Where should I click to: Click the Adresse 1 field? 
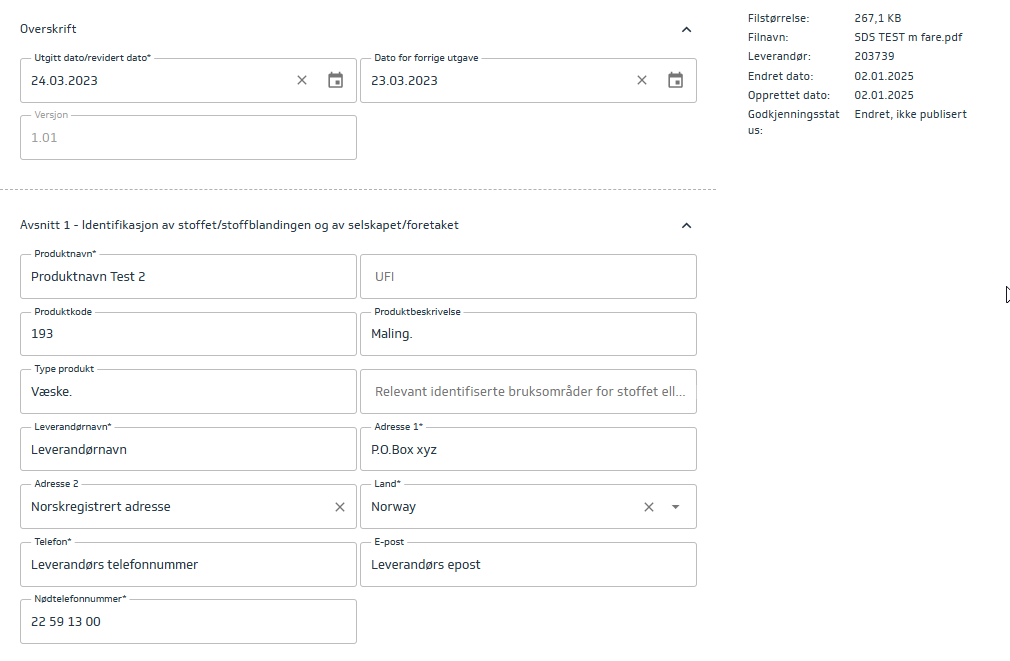coord(528,450)
